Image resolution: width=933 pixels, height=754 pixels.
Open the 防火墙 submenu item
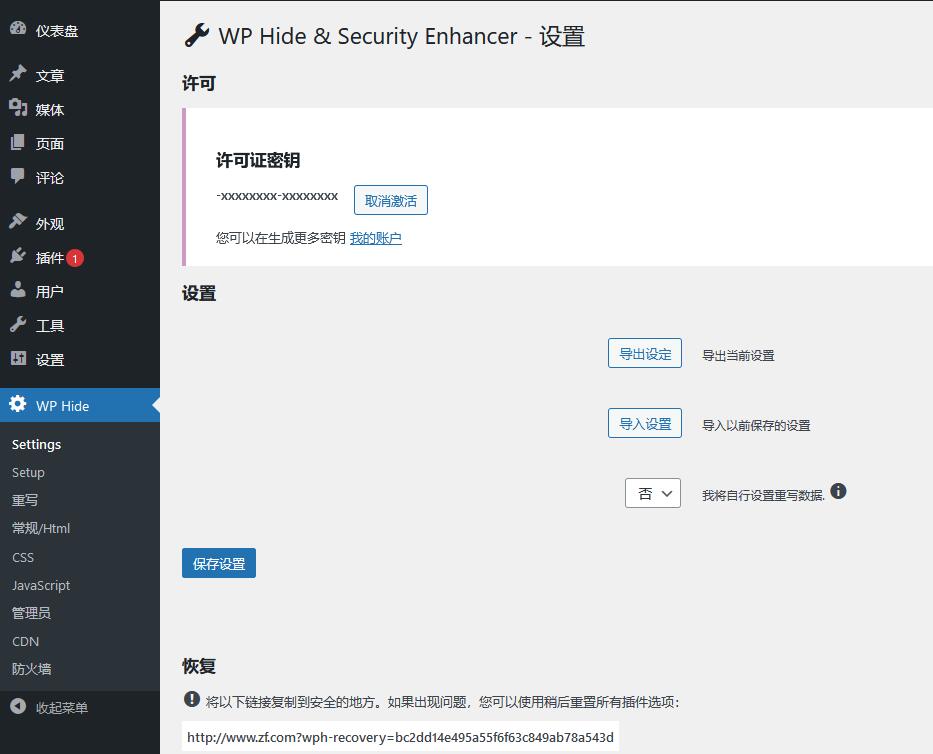point(31,669)
